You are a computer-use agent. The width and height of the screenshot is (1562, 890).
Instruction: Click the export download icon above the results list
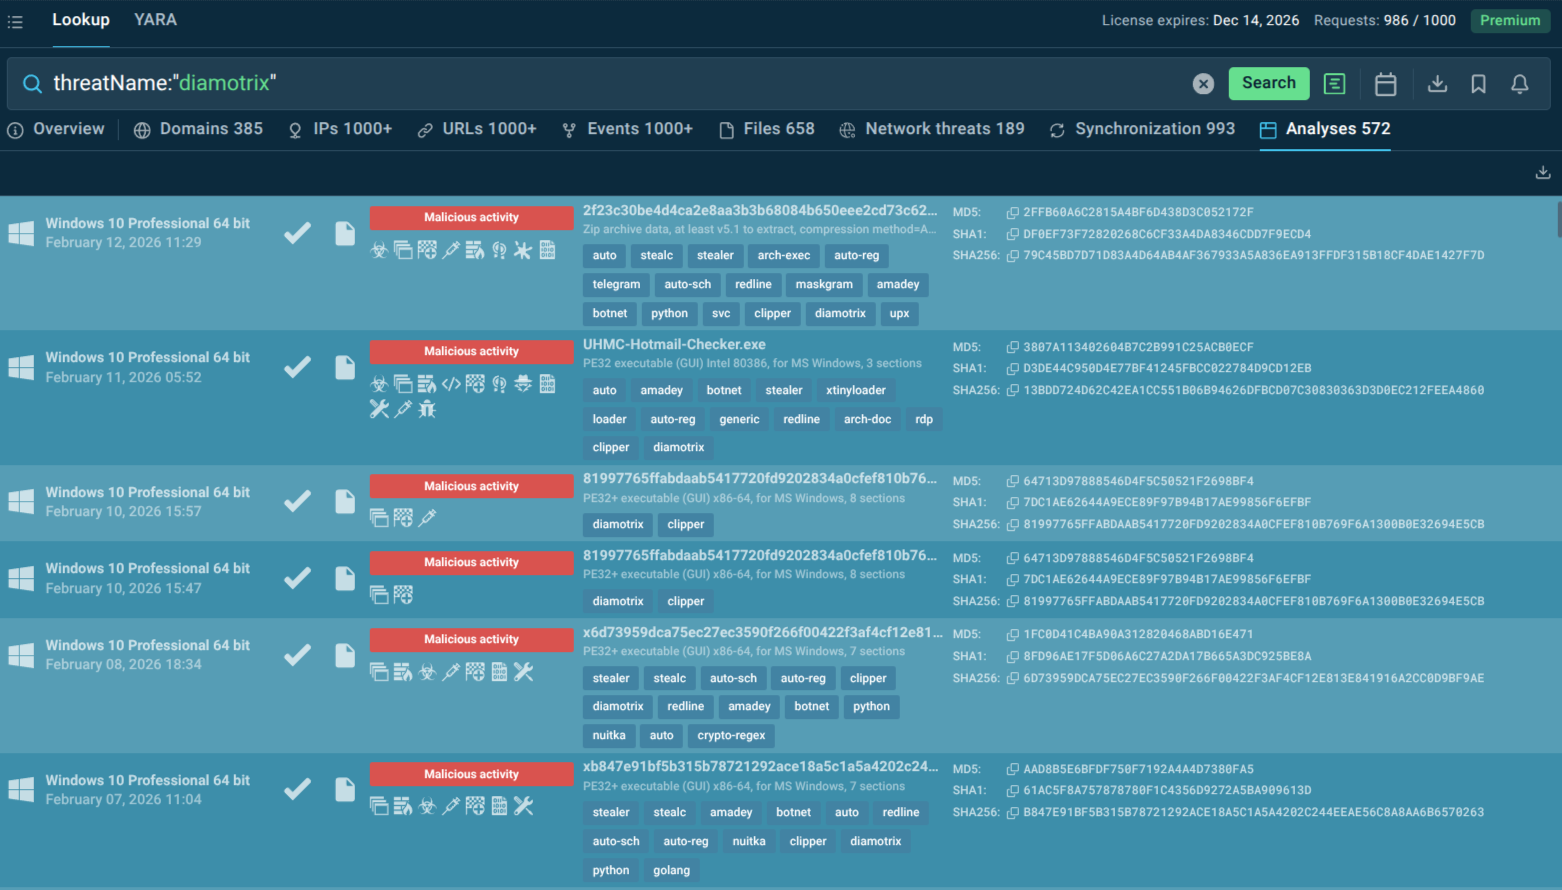(1542, 172)
